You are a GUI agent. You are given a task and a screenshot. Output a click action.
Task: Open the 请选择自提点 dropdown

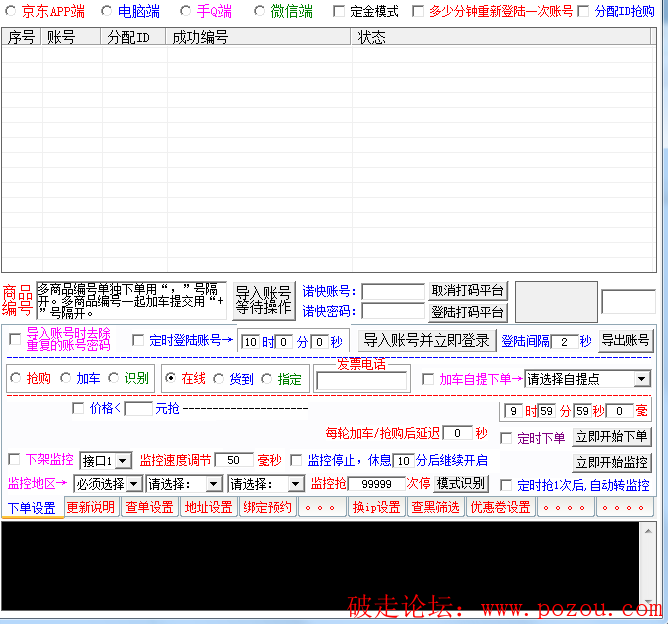click(x=587, y=379)
